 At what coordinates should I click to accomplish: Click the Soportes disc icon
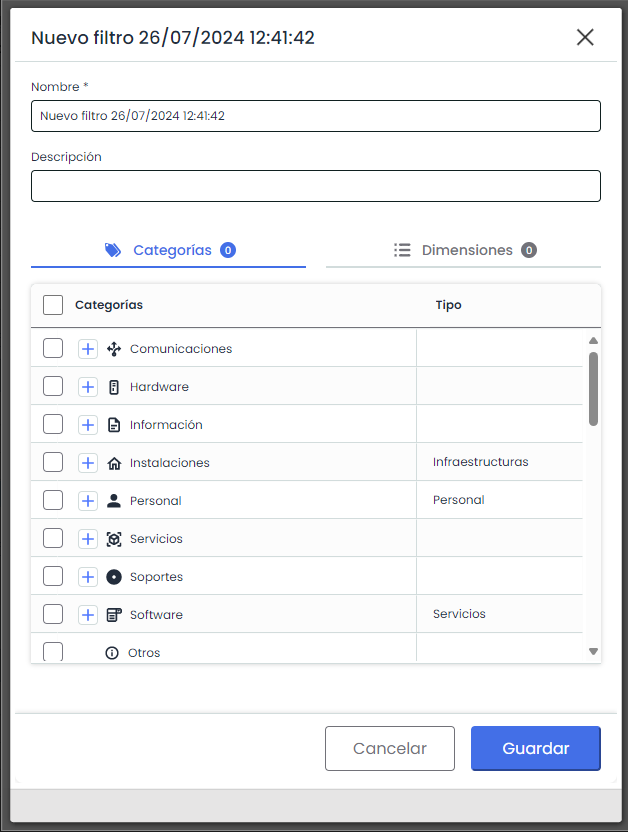point(113,577)
